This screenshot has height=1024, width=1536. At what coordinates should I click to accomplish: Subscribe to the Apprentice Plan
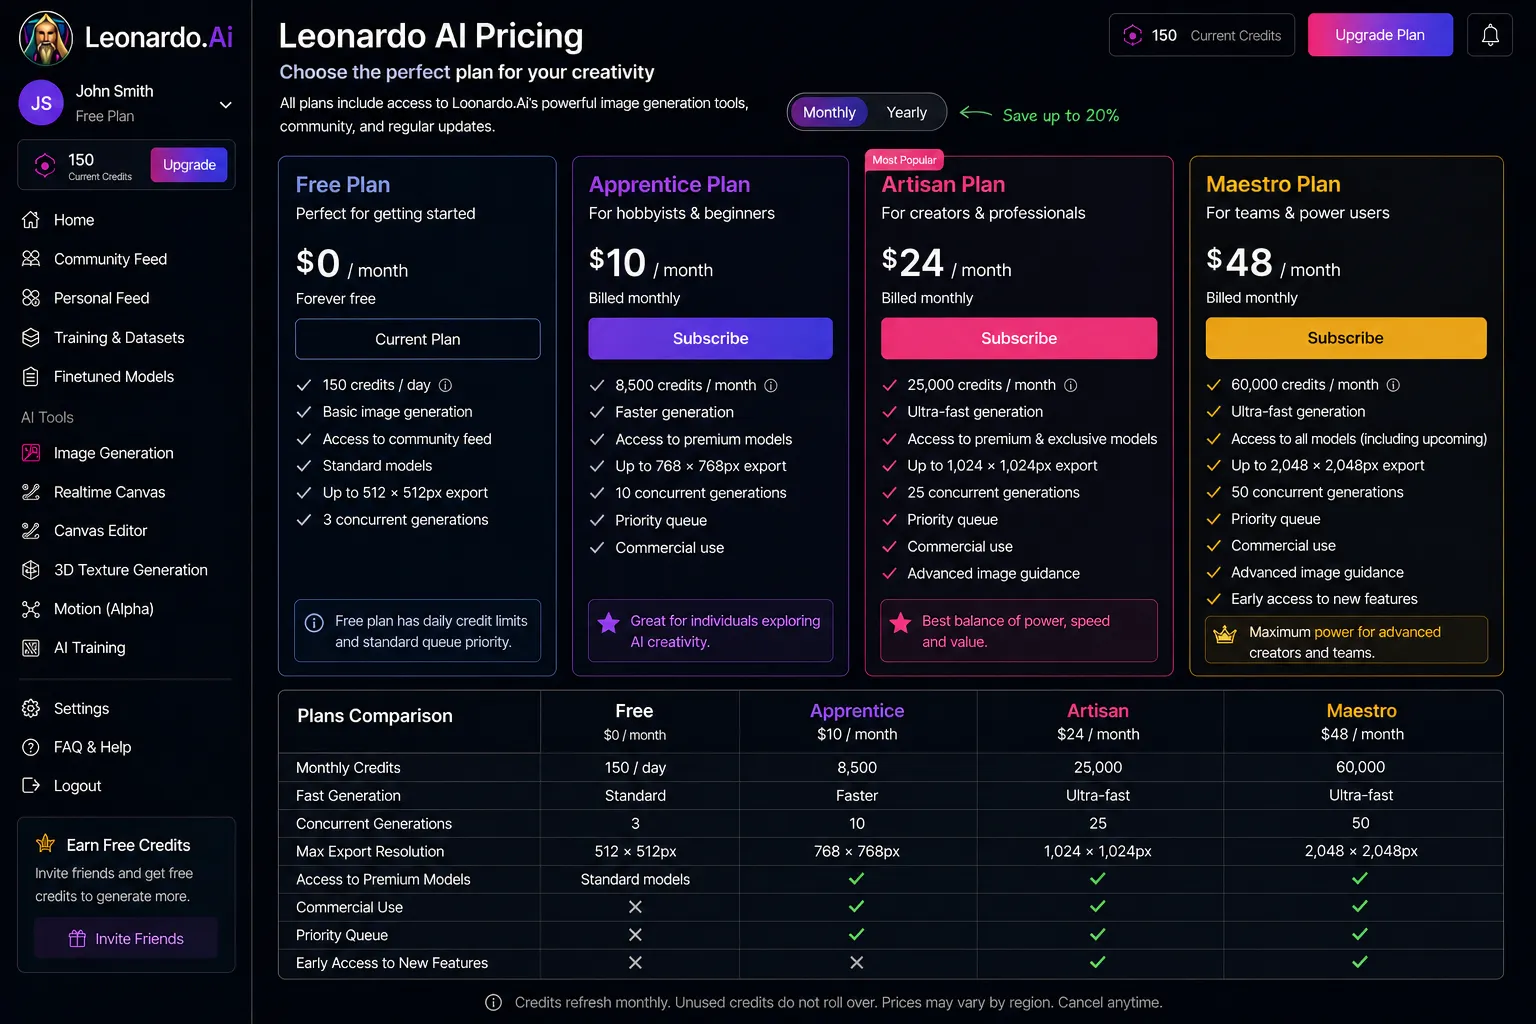click(710, 338)
